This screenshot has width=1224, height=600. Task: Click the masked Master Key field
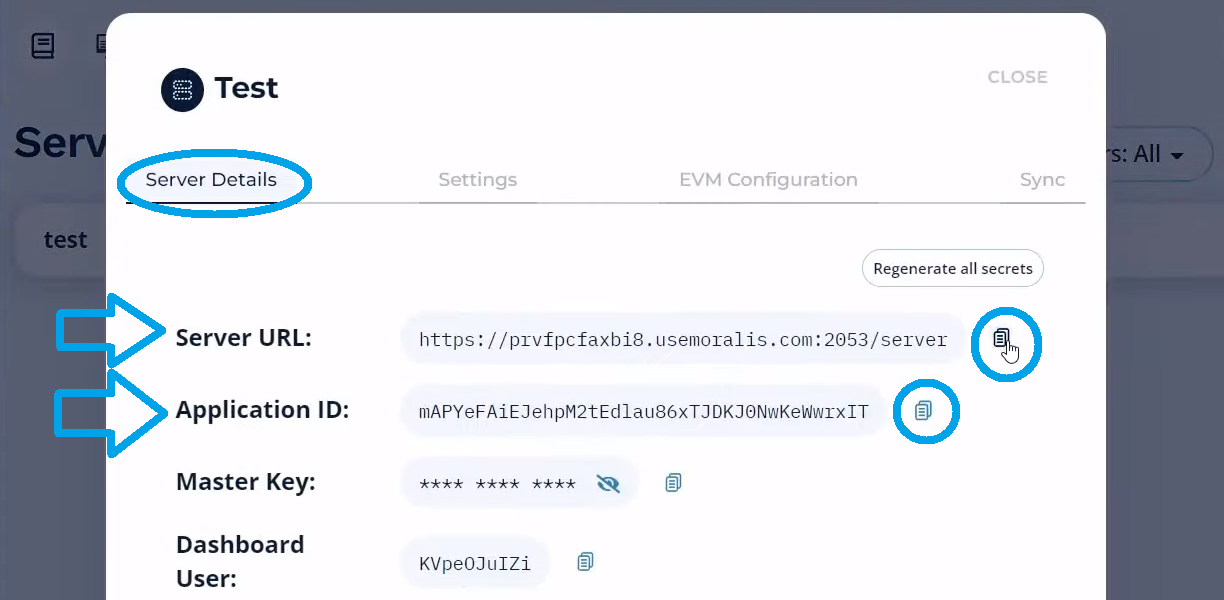(519, 484)
